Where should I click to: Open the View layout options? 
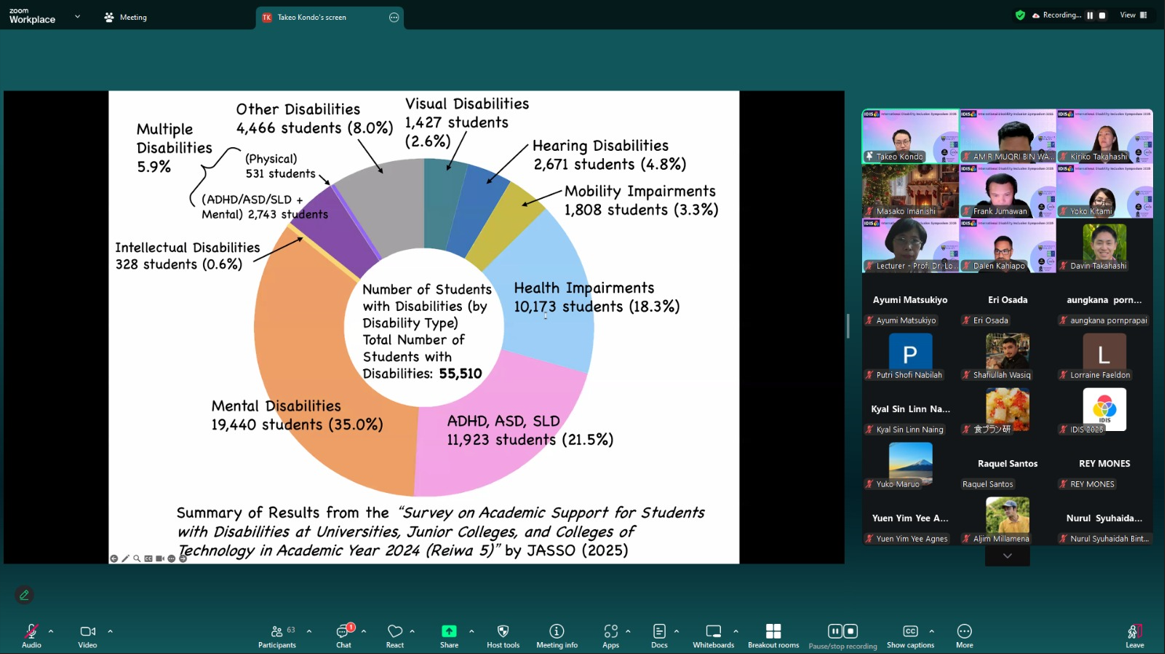[1133, 15]
